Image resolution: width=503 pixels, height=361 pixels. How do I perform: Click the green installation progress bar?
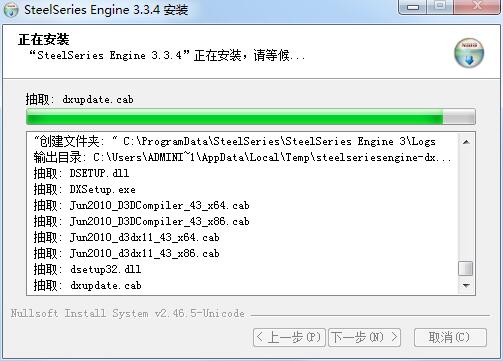tap(251, 117)
